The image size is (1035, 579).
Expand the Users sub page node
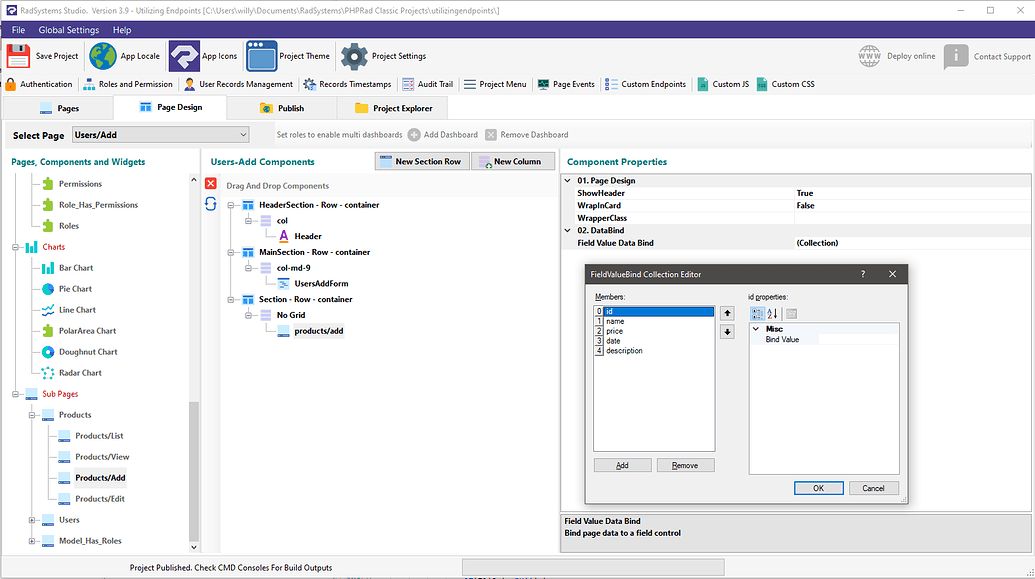(32, 520)
